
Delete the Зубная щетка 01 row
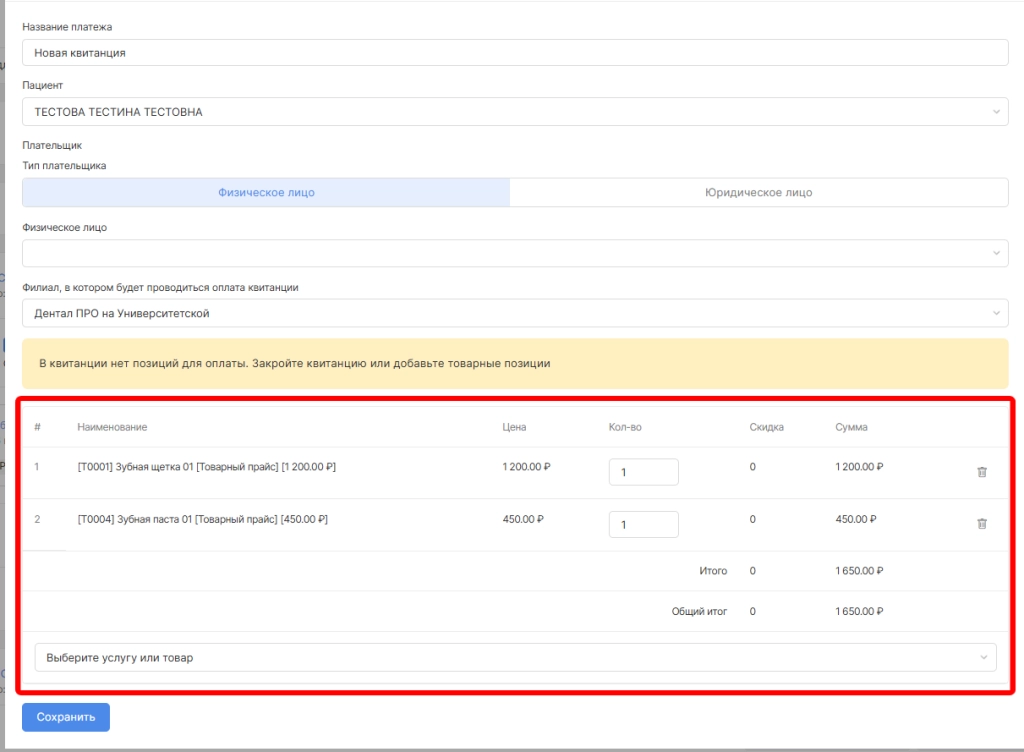[981, 472]
